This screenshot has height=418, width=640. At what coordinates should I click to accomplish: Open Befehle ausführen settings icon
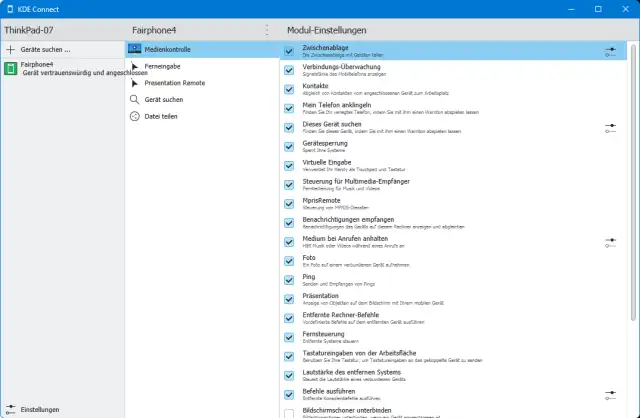coord(611,395)
